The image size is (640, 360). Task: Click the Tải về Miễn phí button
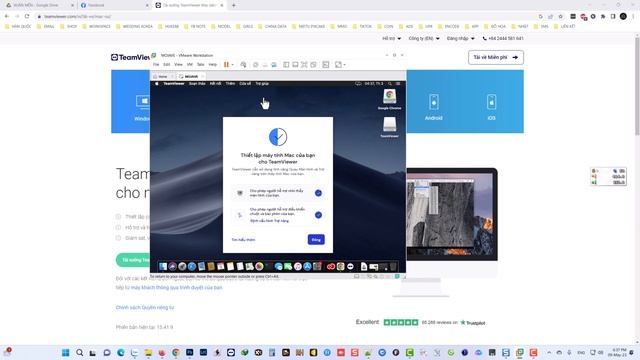click(x=496, y=58)
